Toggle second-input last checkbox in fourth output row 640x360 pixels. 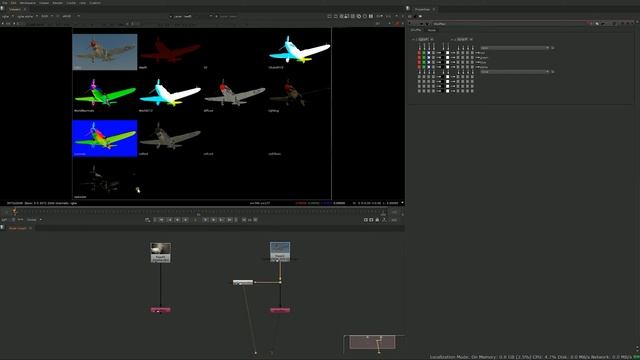(472, 67)
